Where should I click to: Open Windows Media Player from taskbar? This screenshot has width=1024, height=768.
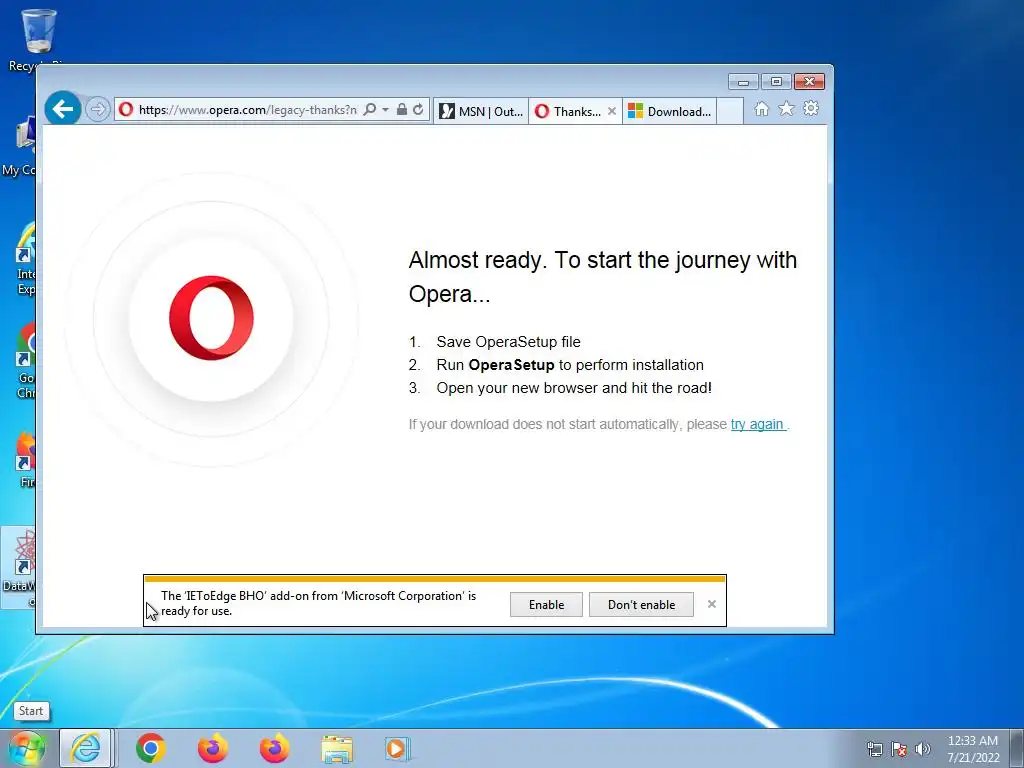[397, 749]
